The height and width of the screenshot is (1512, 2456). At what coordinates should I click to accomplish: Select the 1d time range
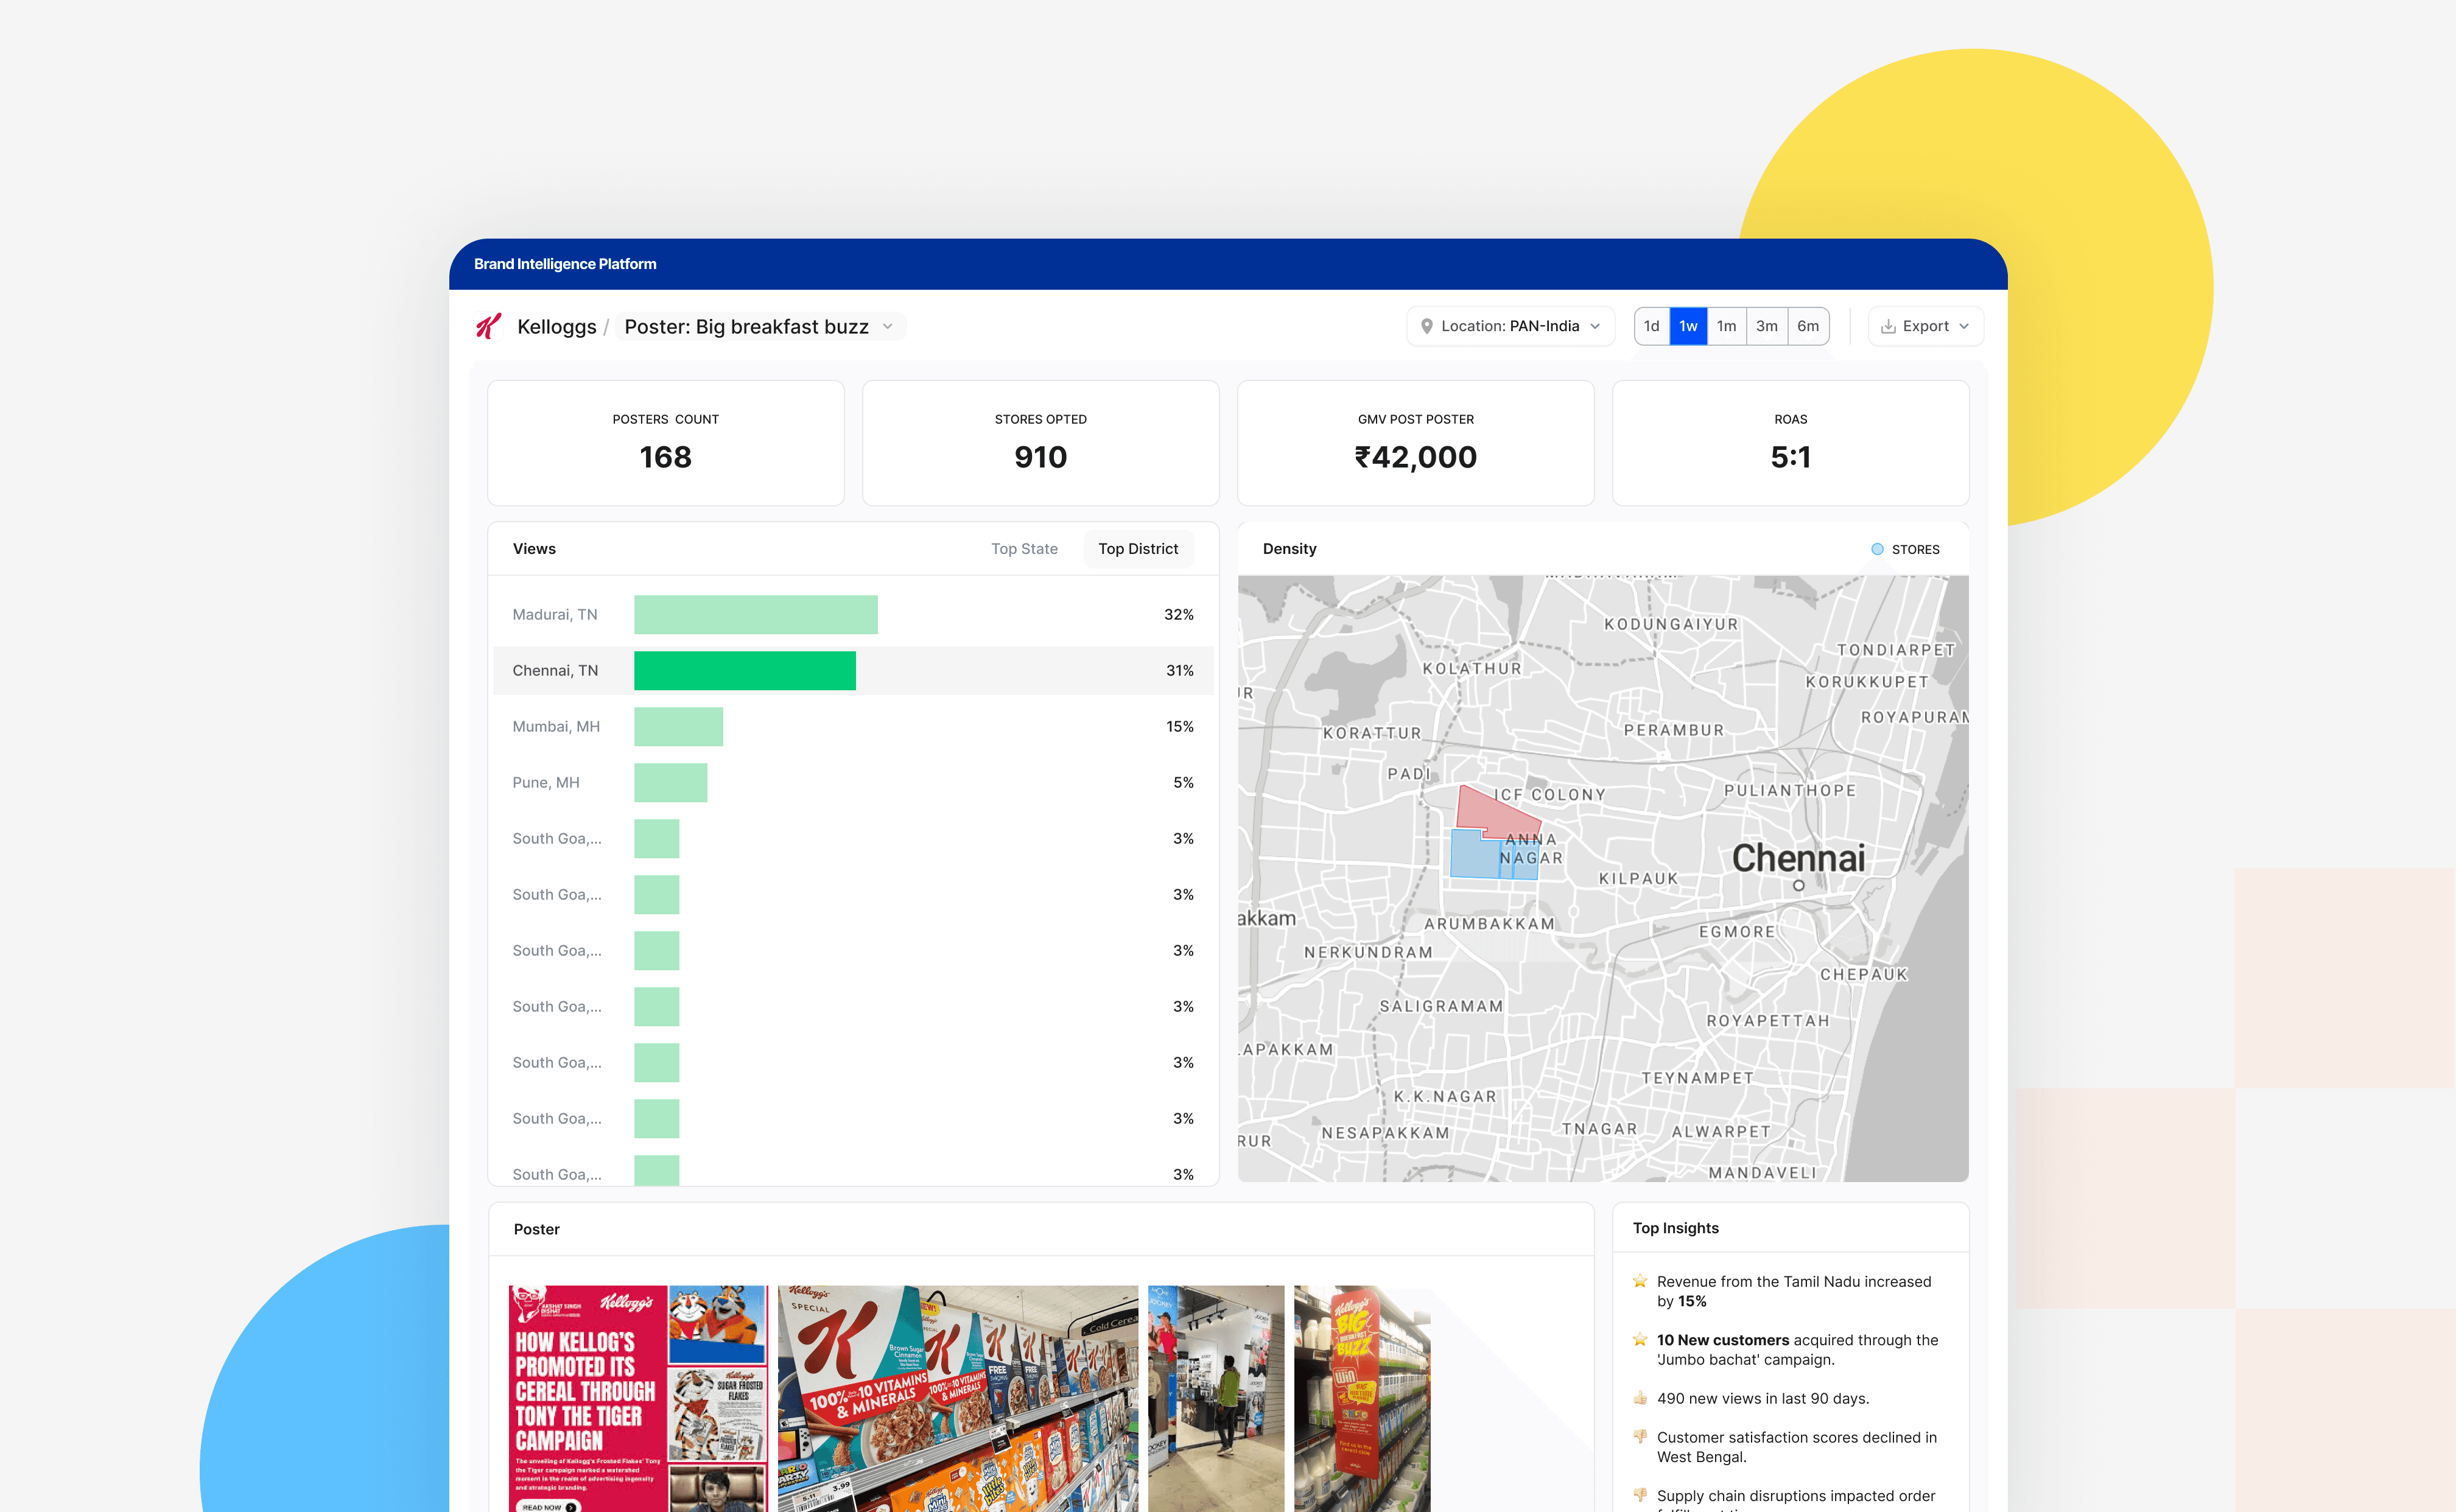(1651, 326)
